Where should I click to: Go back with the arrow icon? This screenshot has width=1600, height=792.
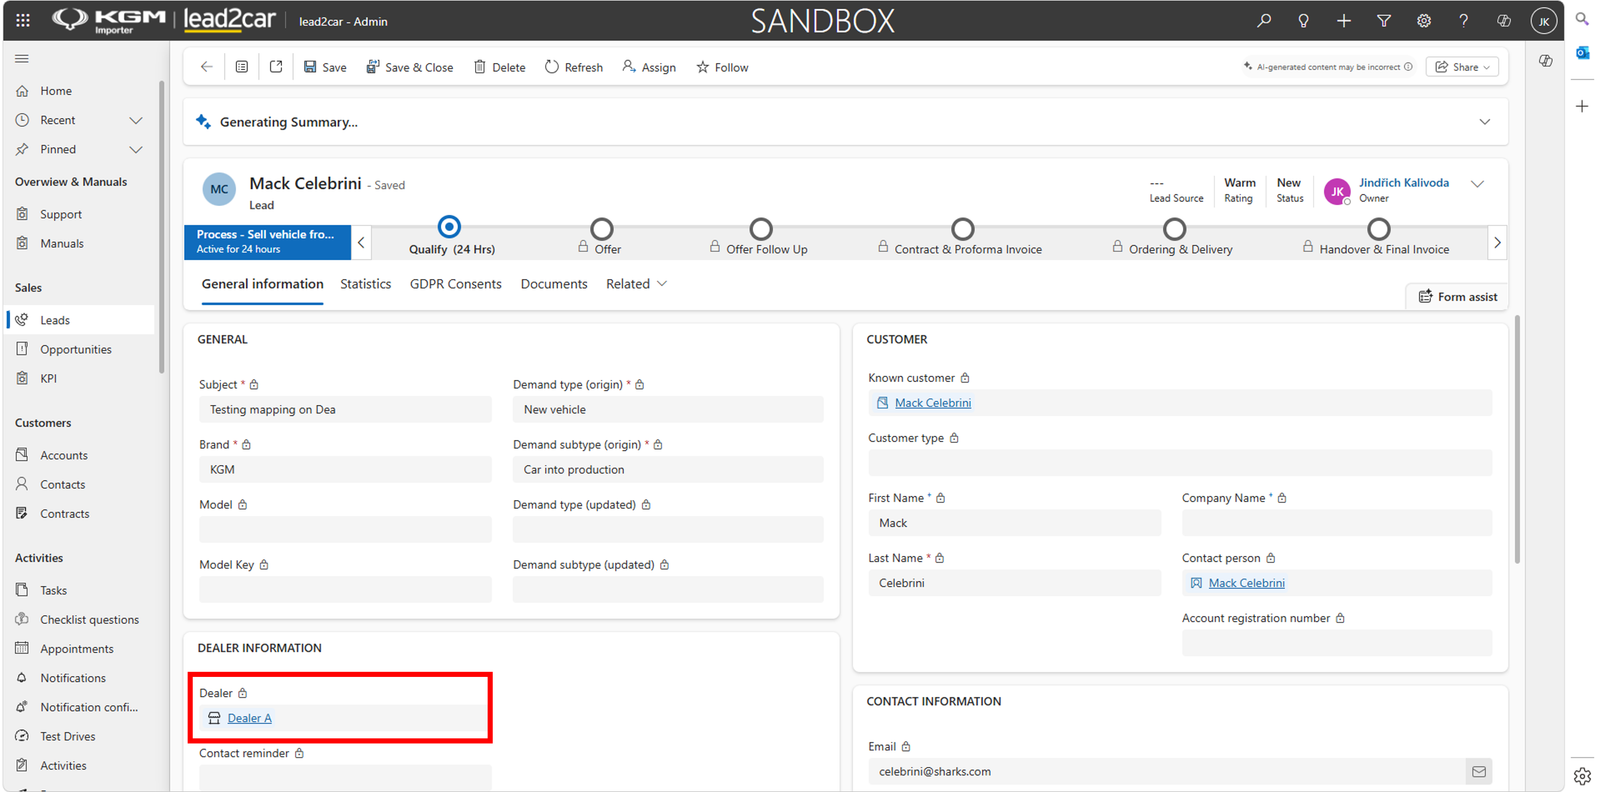click(x=206, y=67)
